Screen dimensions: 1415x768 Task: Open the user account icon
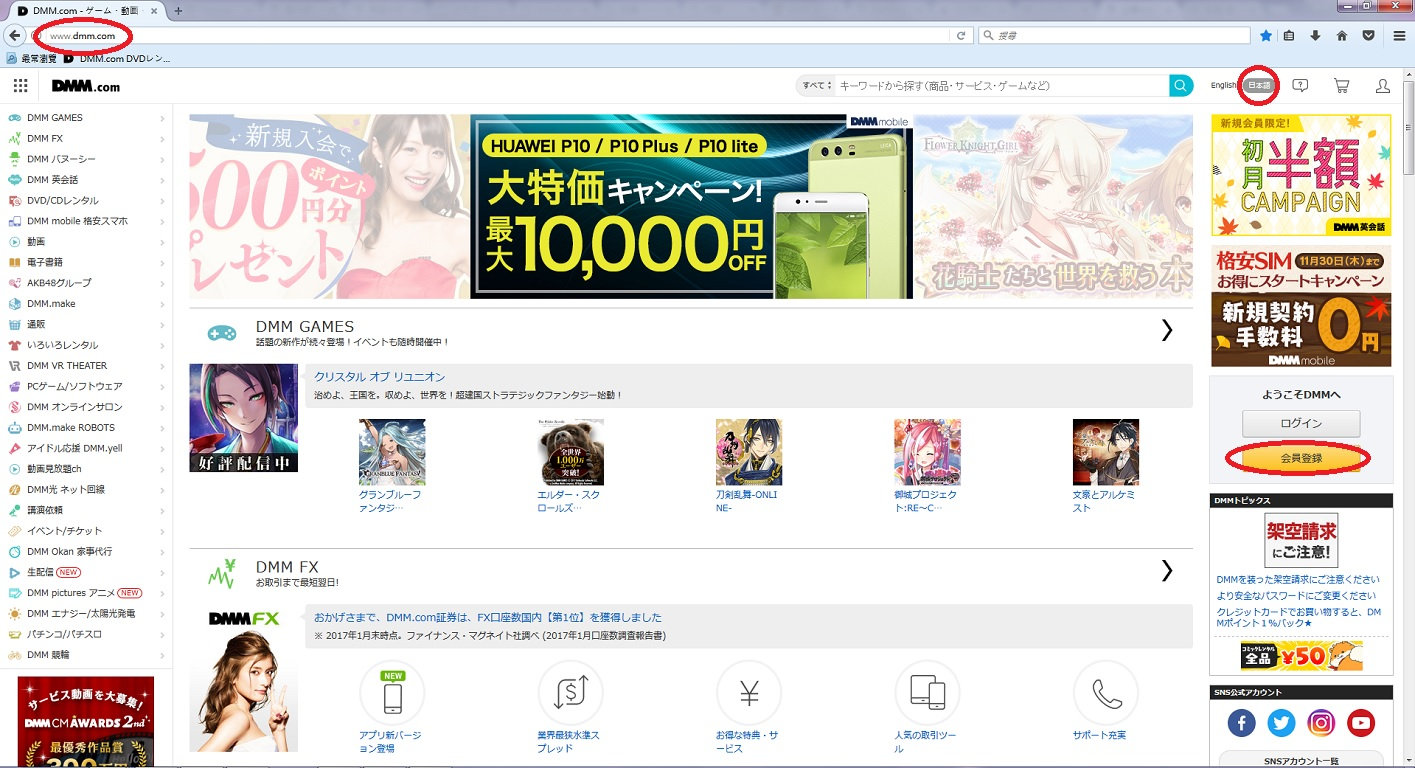coord(1383,86)
